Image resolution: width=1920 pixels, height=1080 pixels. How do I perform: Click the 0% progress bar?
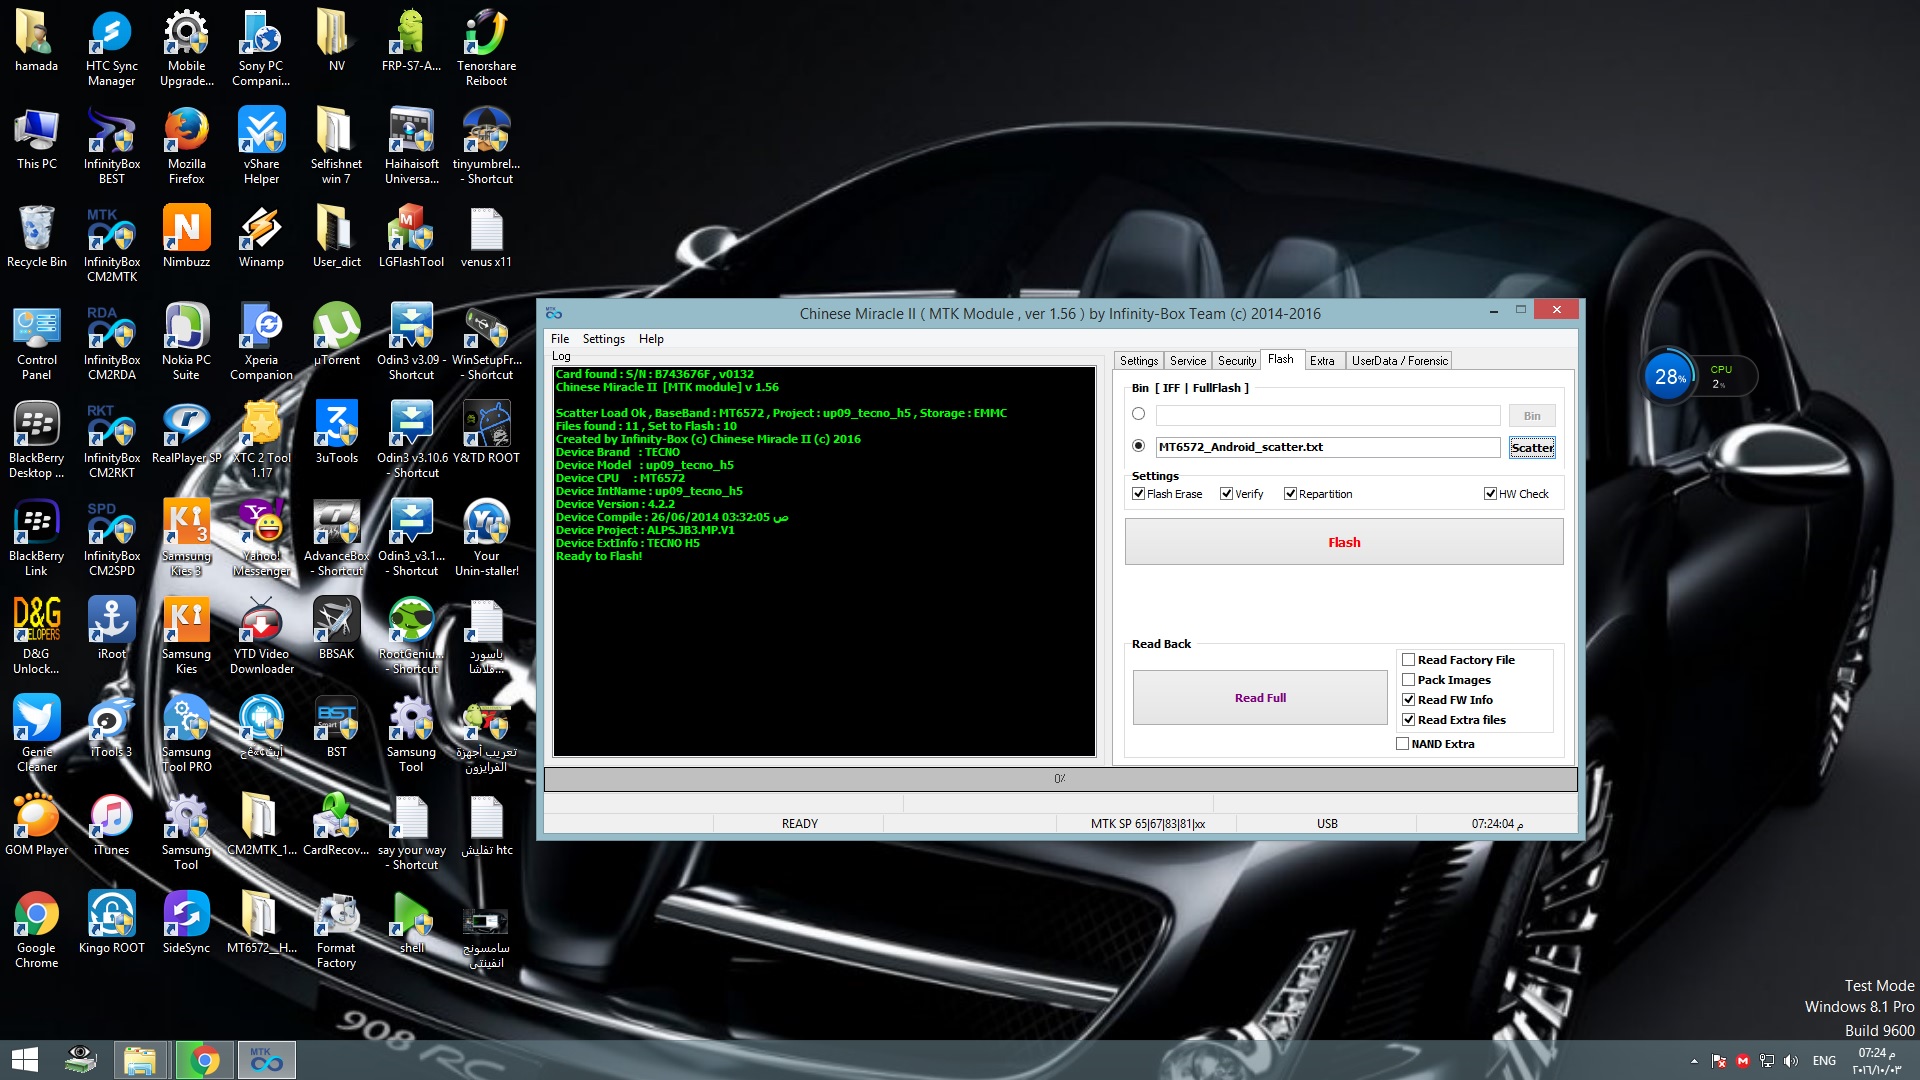click(x=1060, y=779)
